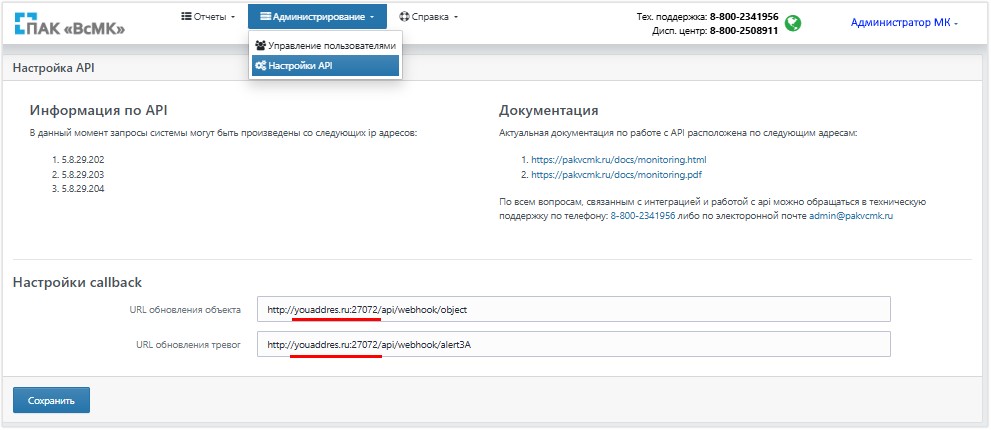Expand the Отчеты dropdown caret
This screenshot has height=430, width=991.
pyautogui.click(x=233, y=18)
